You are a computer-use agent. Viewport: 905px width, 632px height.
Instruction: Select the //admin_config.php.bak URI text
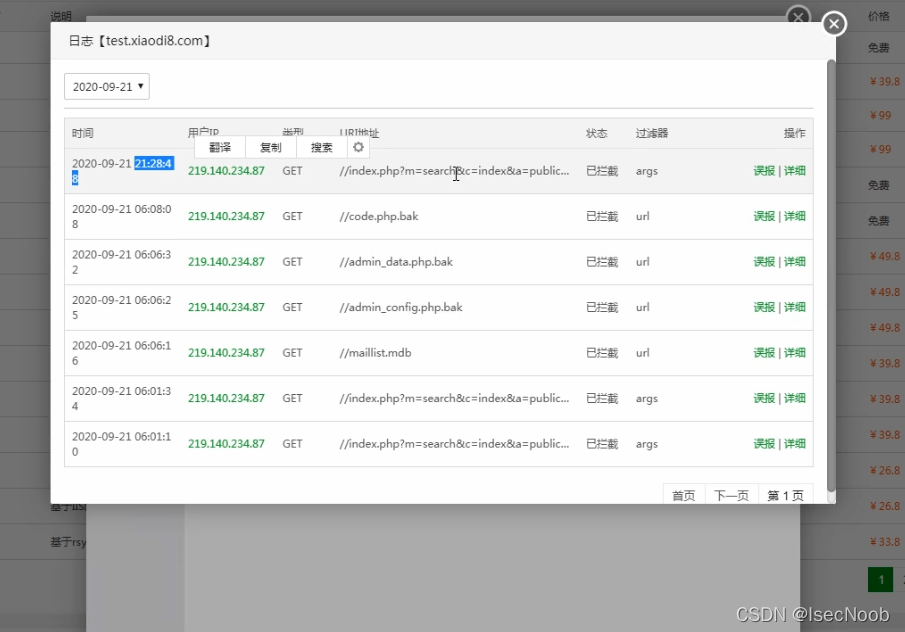point(401,307)
